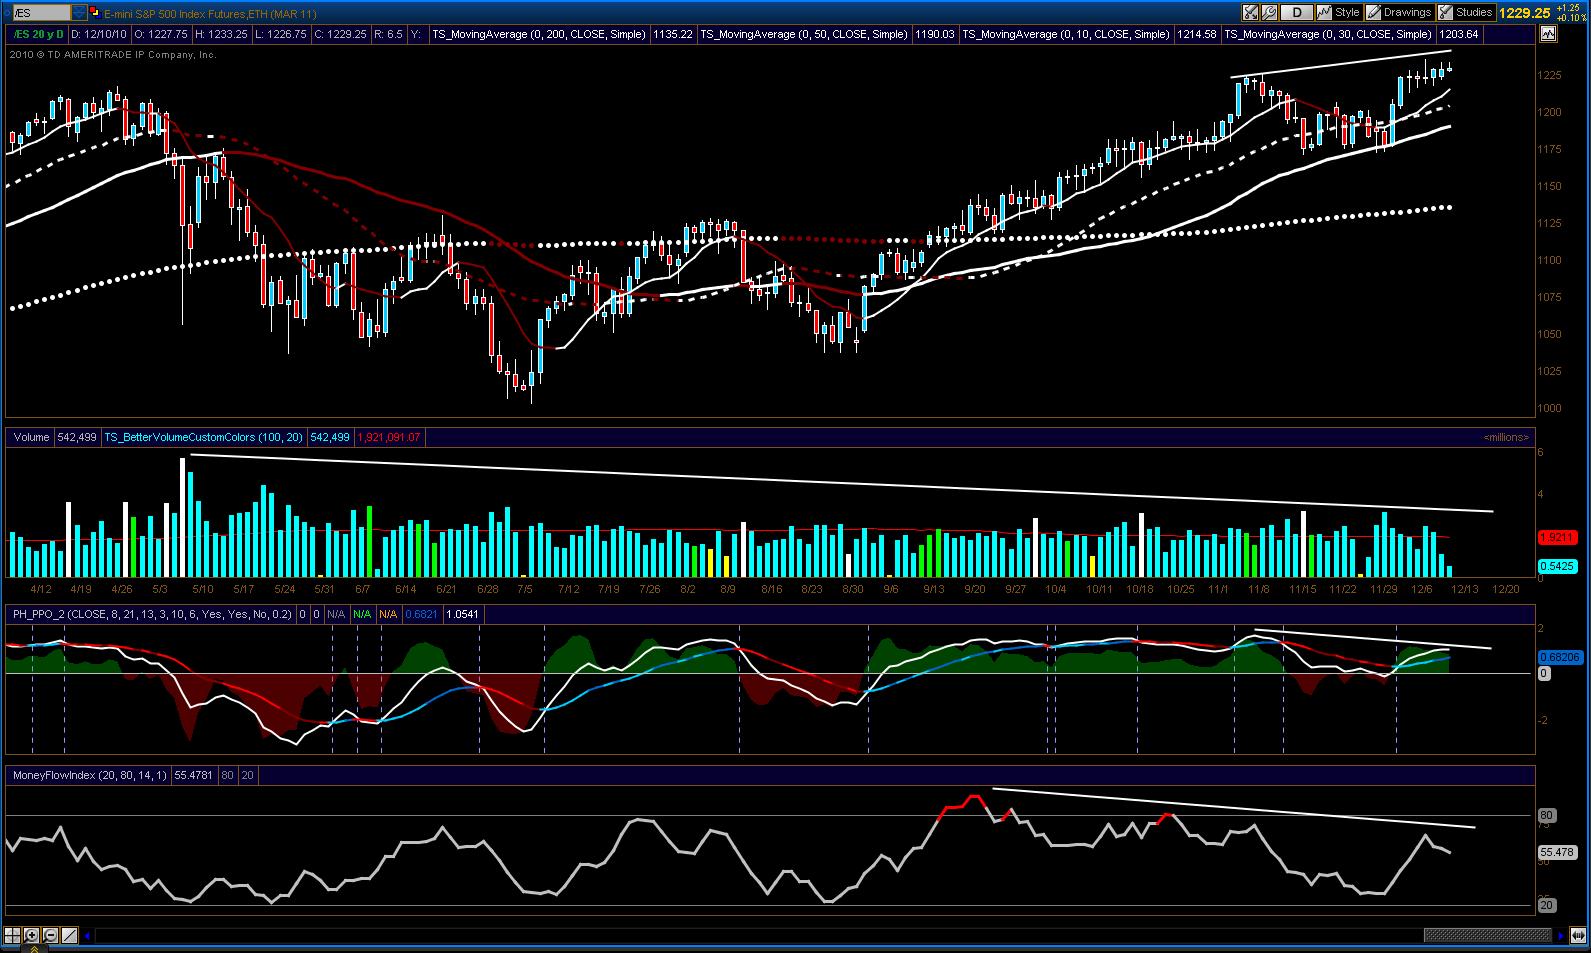Click the TS_MovingAverage 200 study label

pyautogui.click(x=540, y=34)
